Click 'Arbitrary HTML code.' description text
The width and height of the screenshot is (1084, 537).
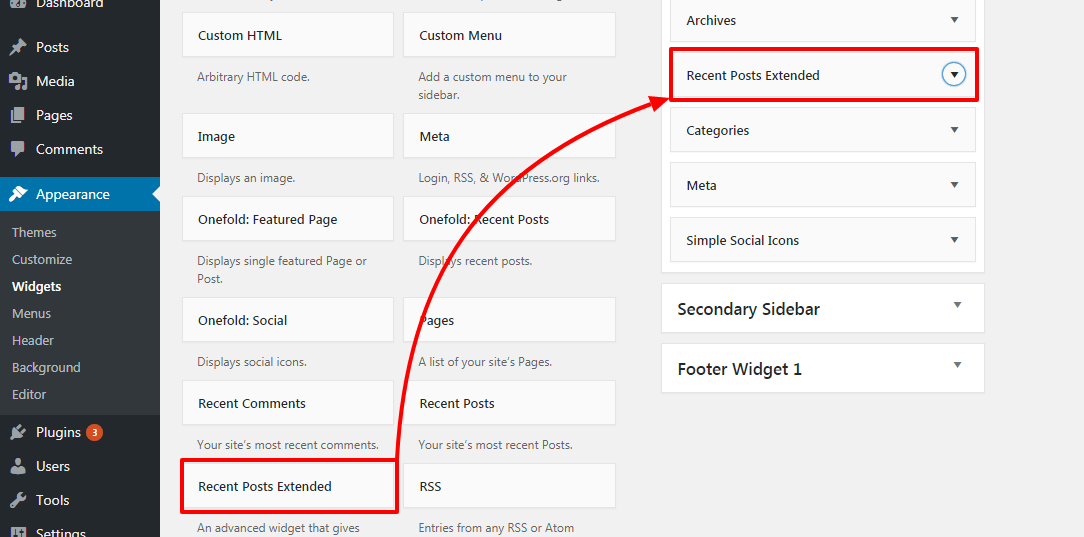[x=253, y=77]
